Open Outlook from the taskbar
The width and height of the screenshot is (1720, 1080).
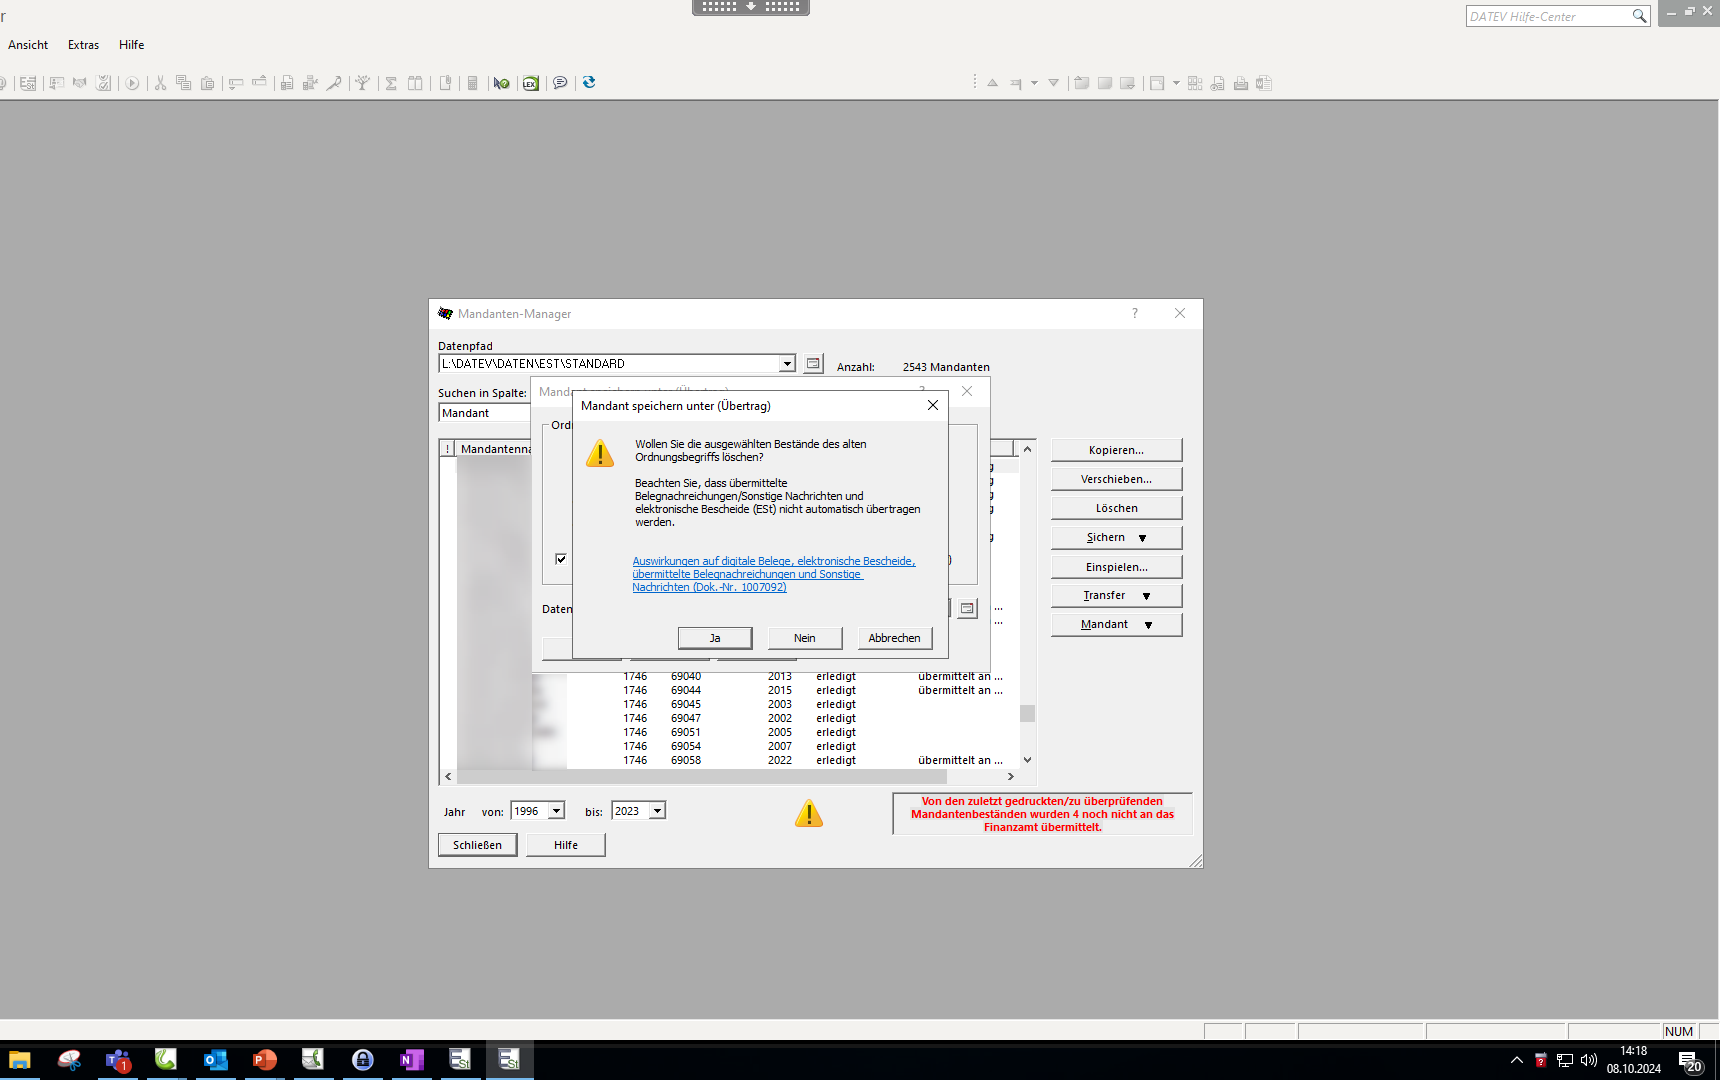[x=215, y=1060]
